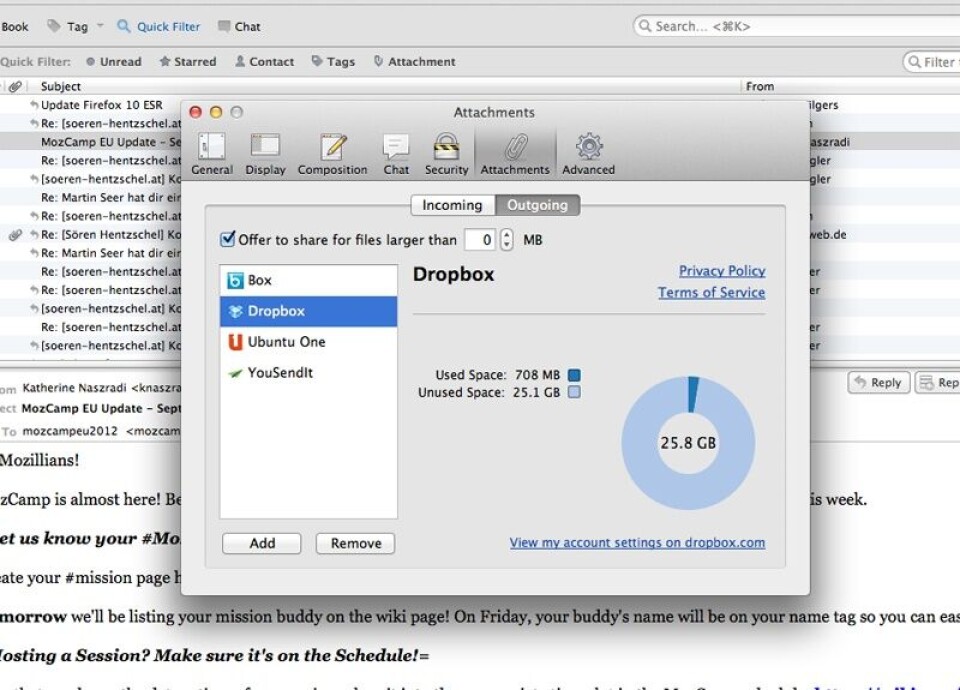Click the Tag toolbar icon
960x690 pixels.
click(54, 26)
